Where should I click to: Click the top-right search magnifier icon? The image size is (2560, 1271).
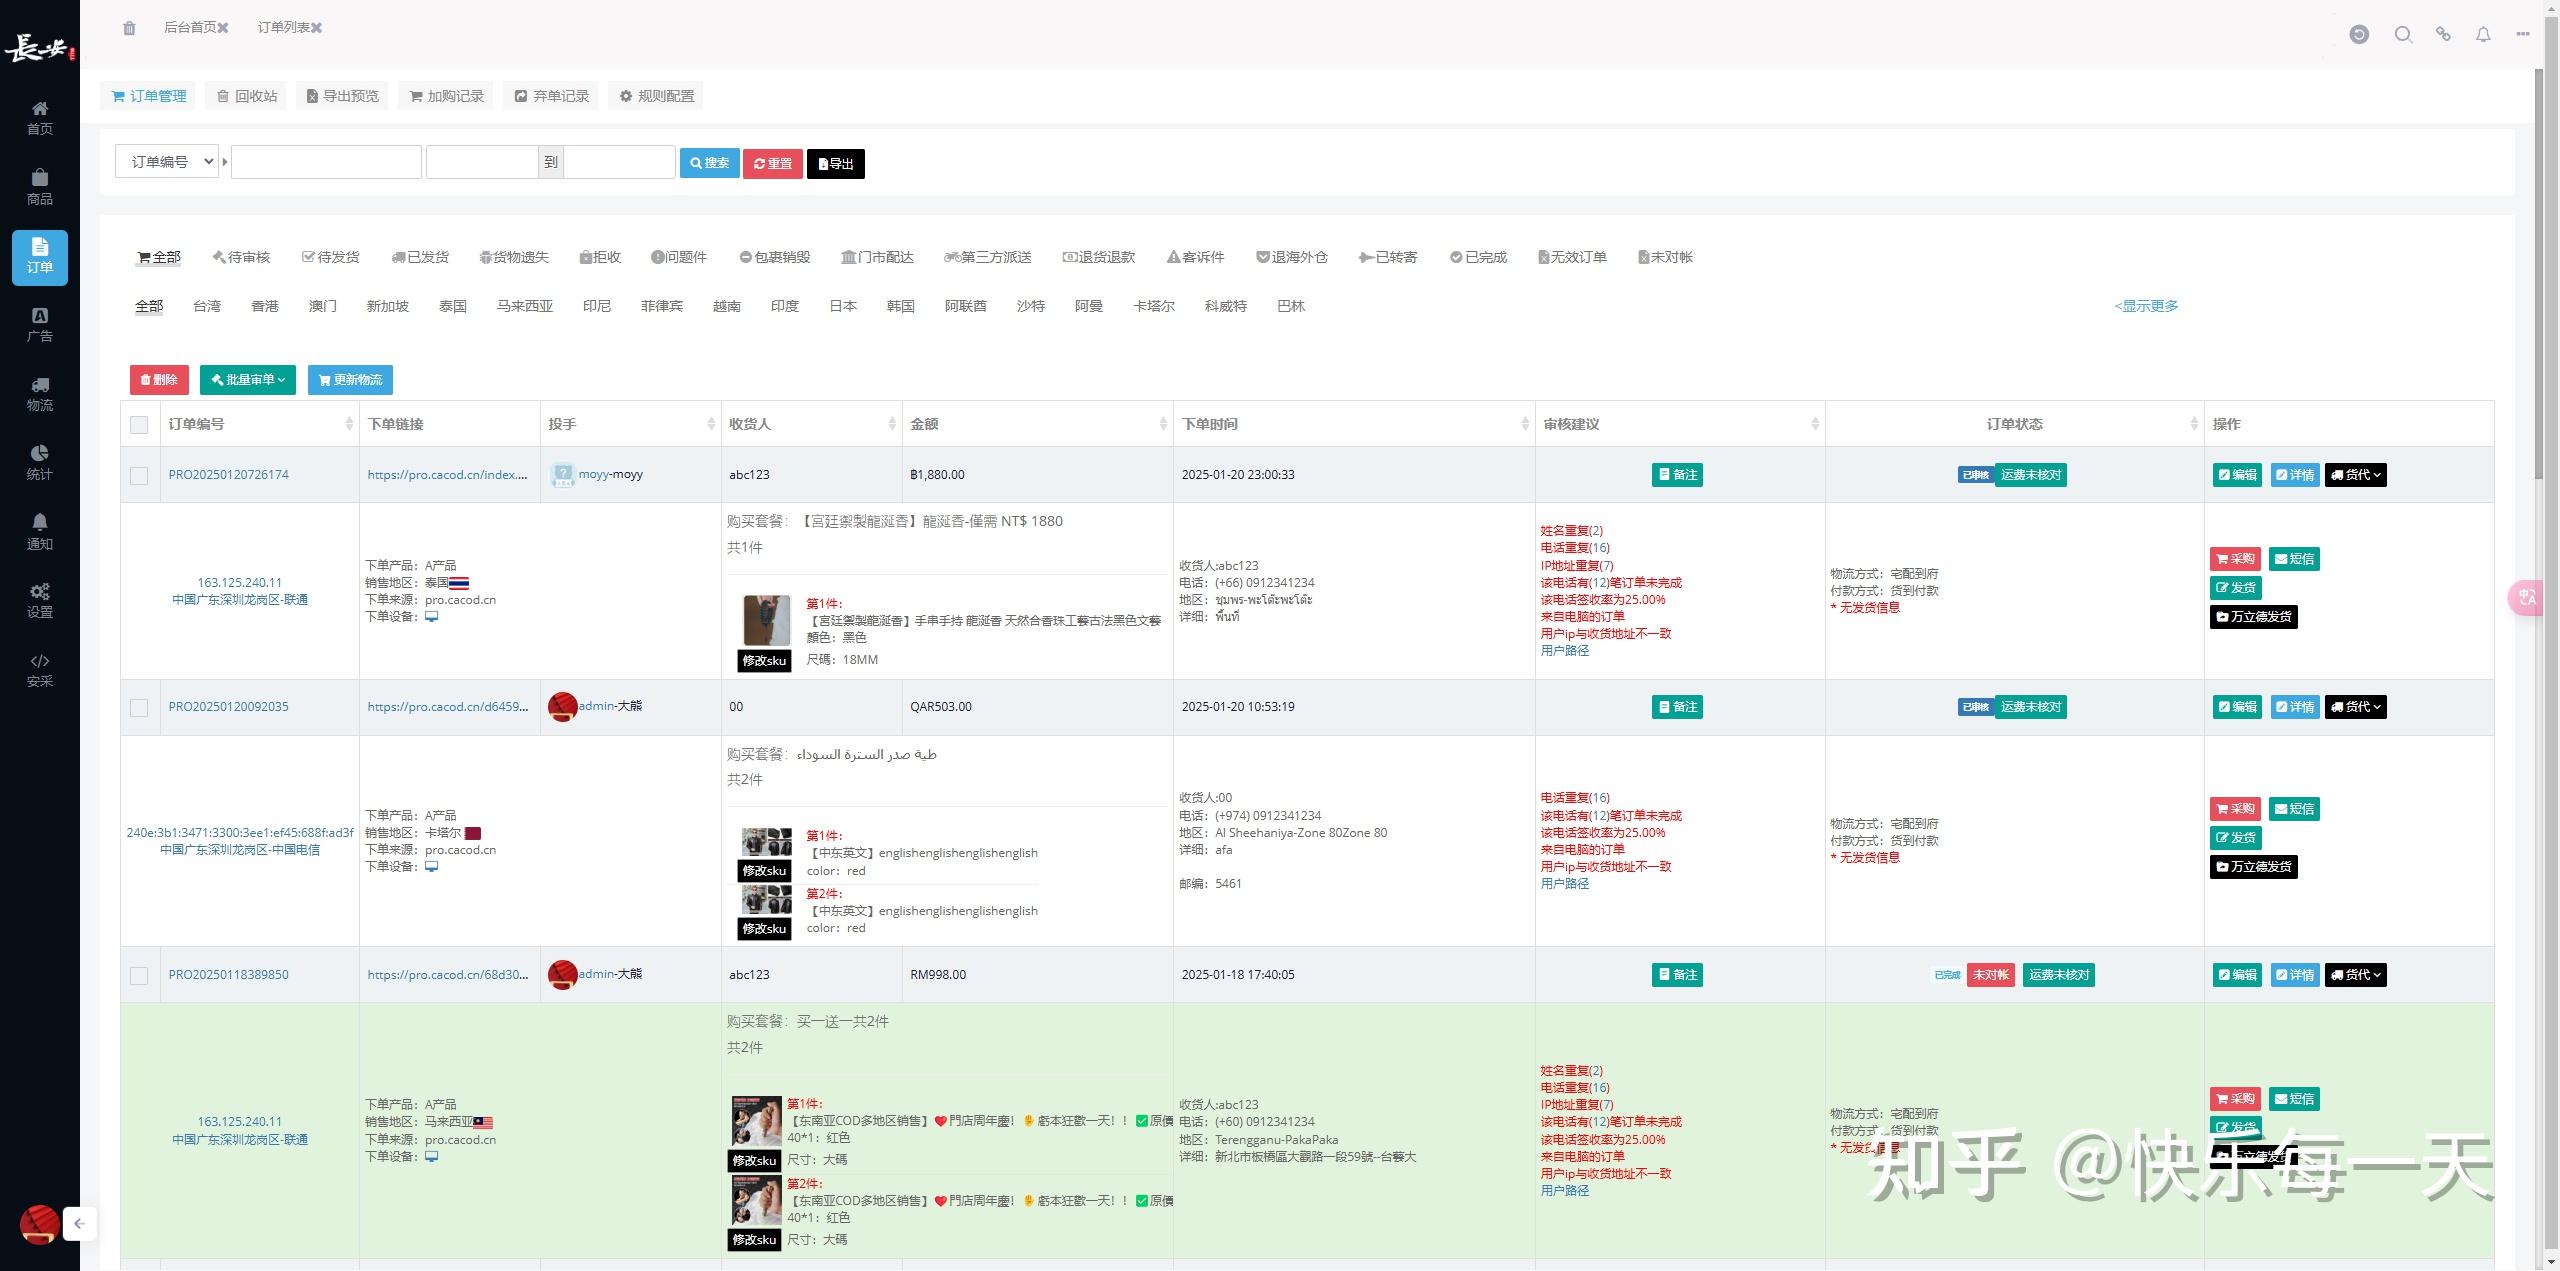(2403, 35)
